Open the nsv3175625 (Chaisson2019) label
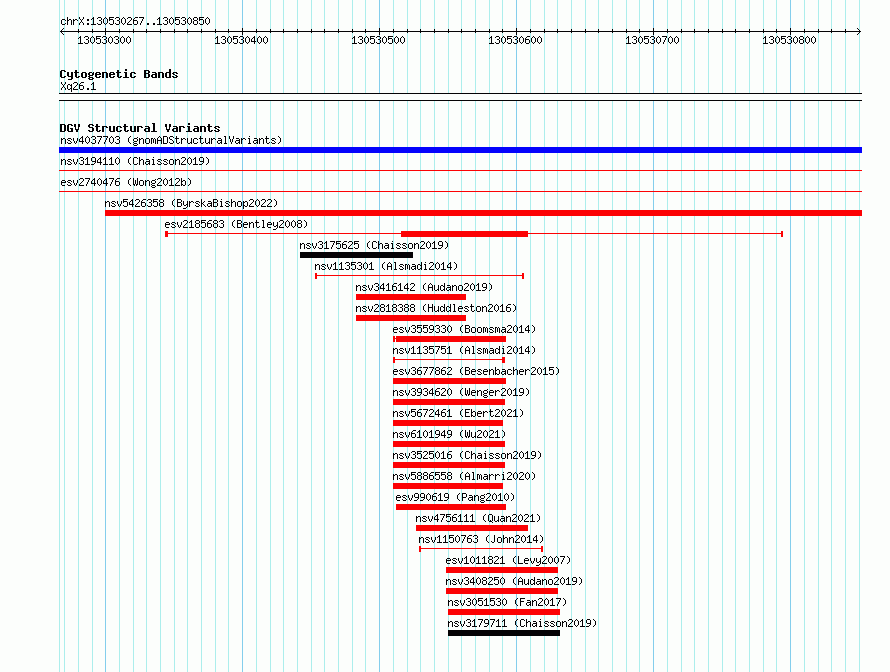Screen dimensions: 890x672 (x=374, y=245)
